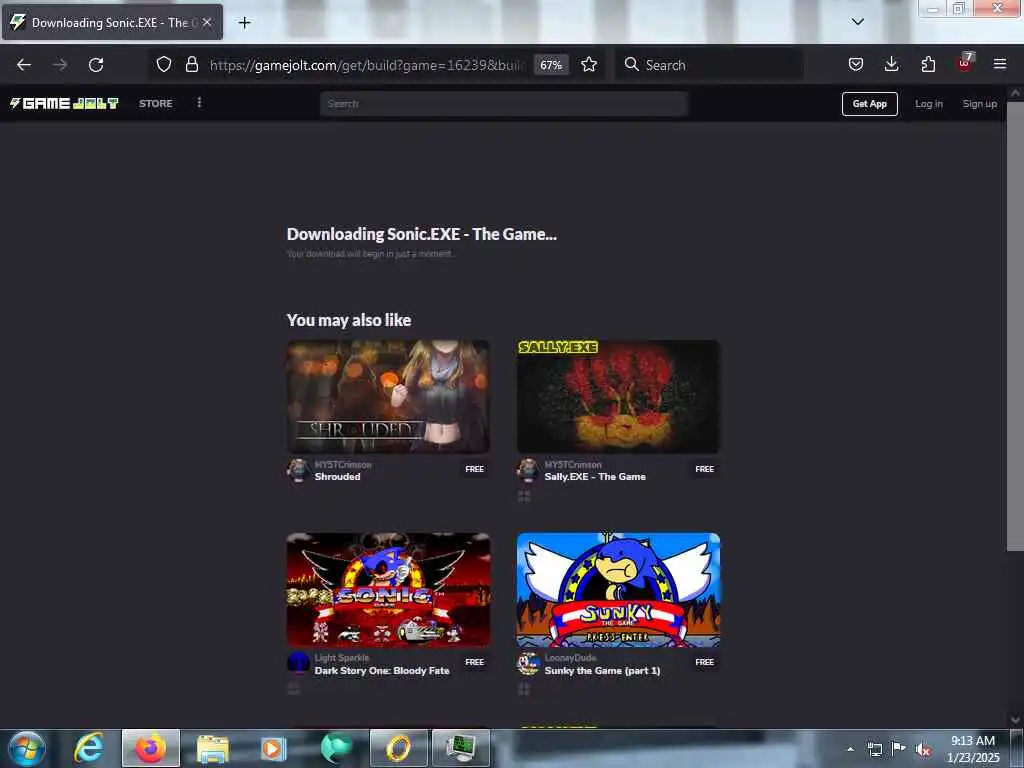
Task: Open the STORE link in Game Jolt header
Action: point(155,103)
